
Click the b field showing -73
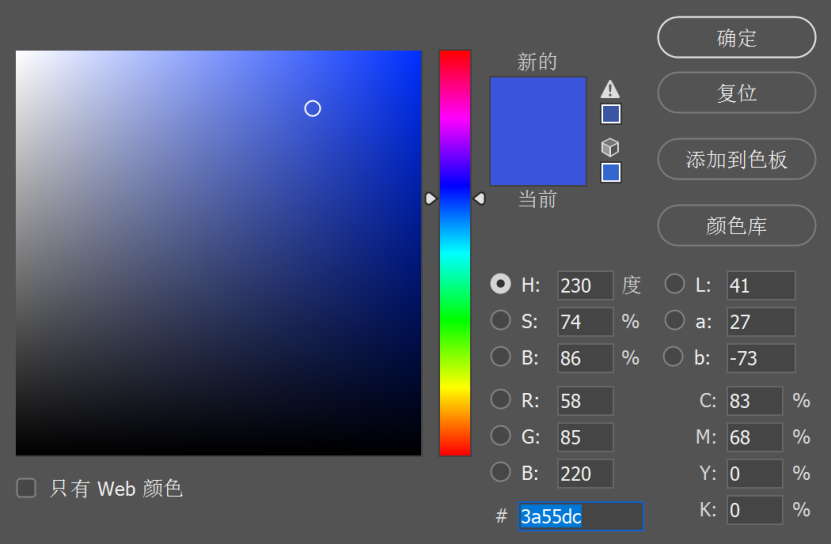[761, 358]
